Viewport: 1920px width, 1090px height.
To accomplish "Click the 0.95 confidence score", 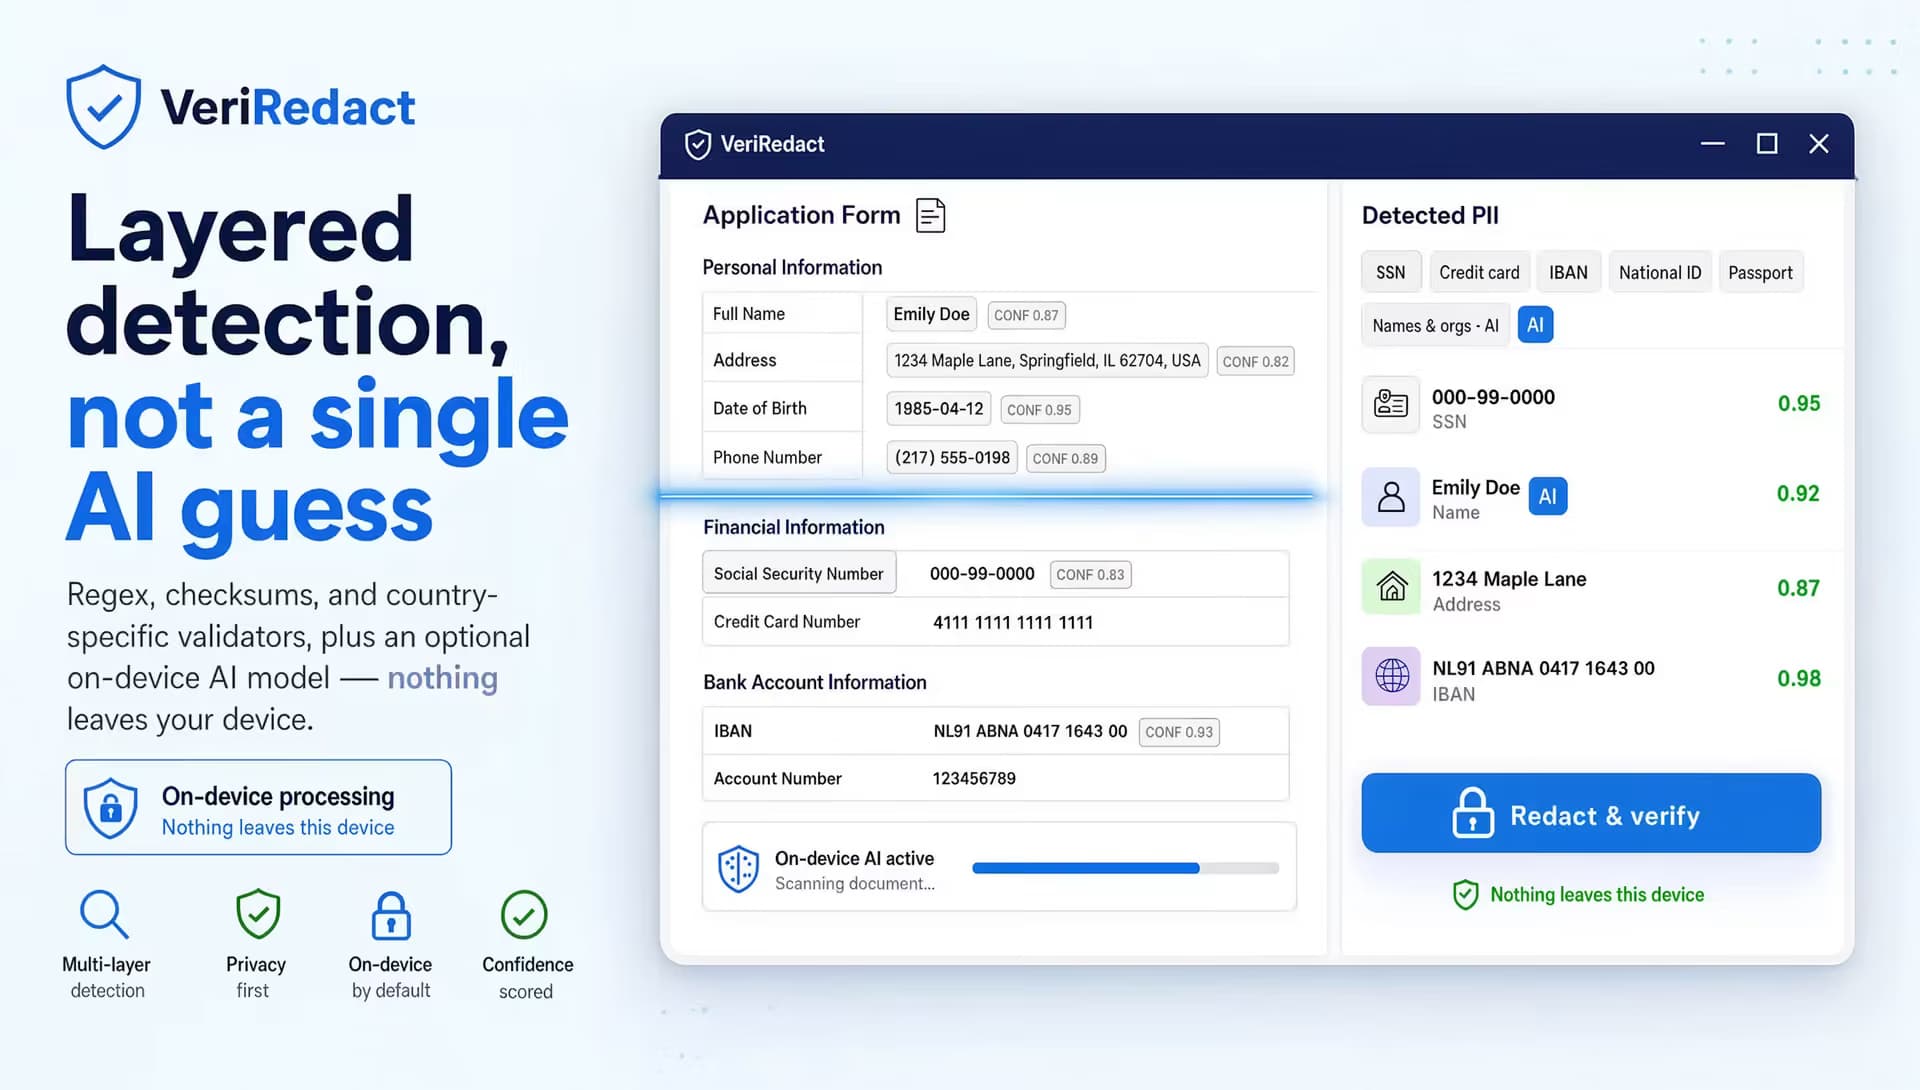I will (x=1798, y=404).
